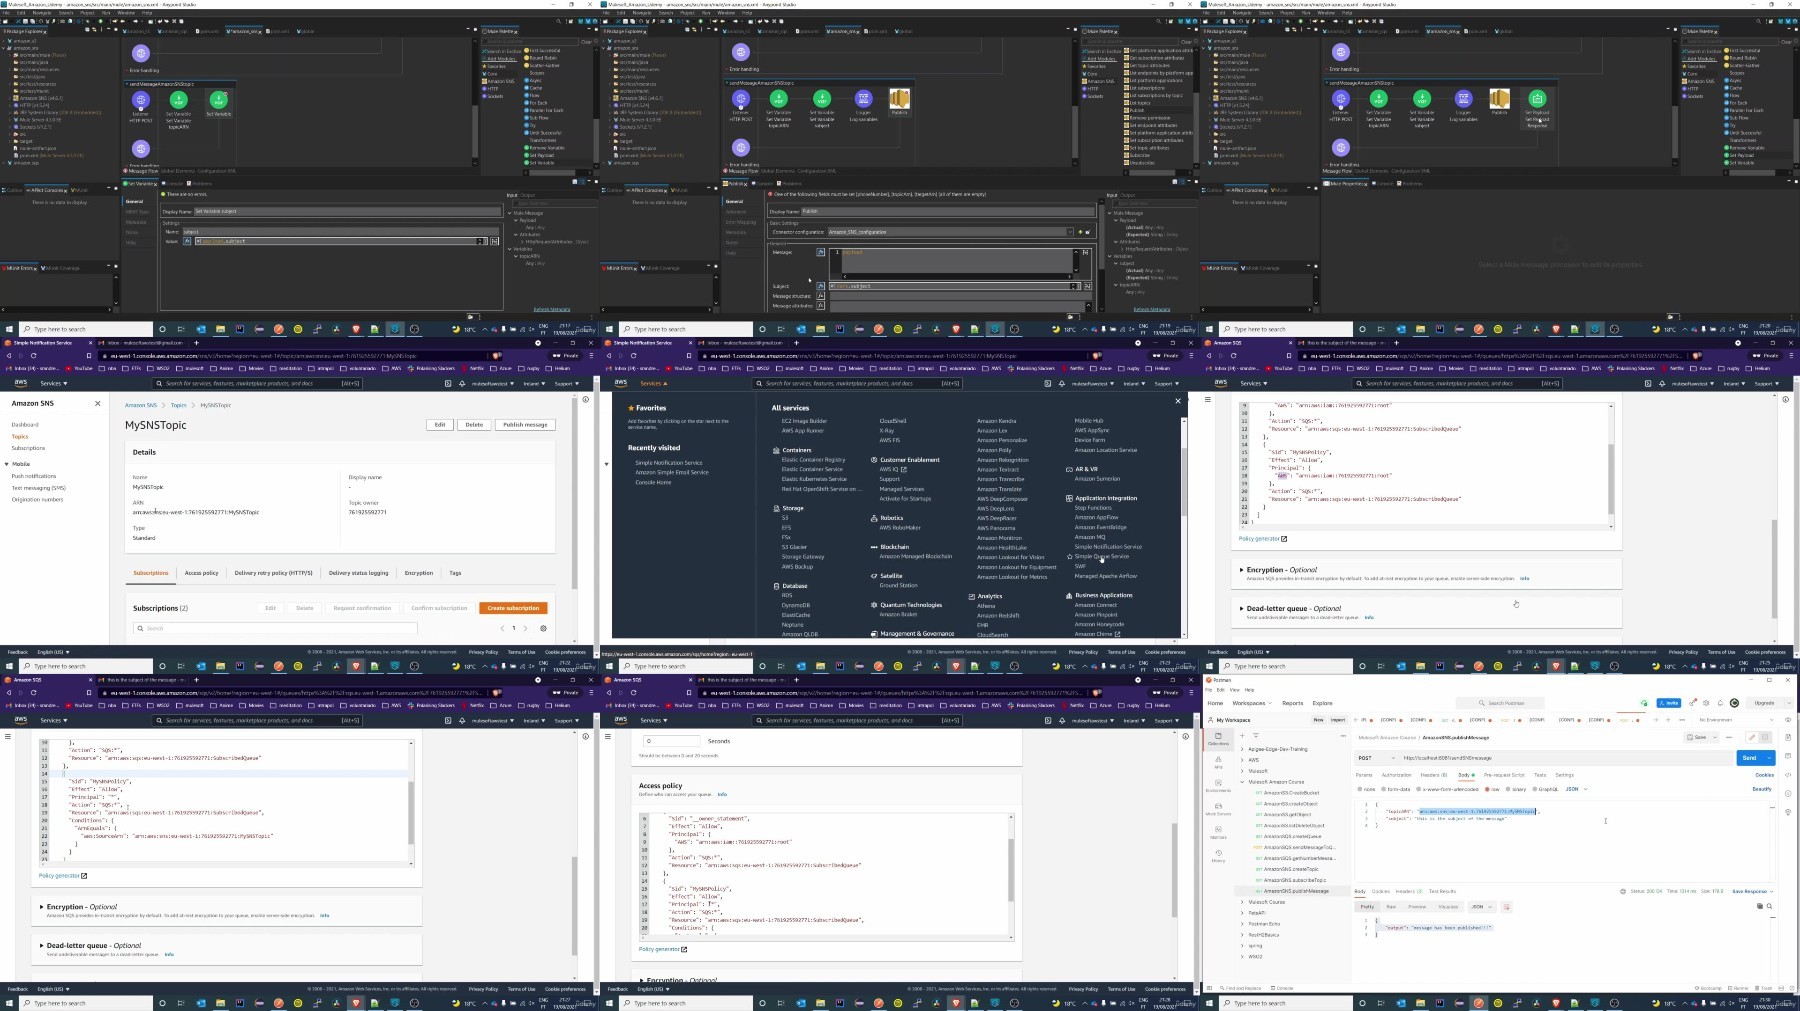Copy the Postman response body with copy icon

(x=1760, y=906)
